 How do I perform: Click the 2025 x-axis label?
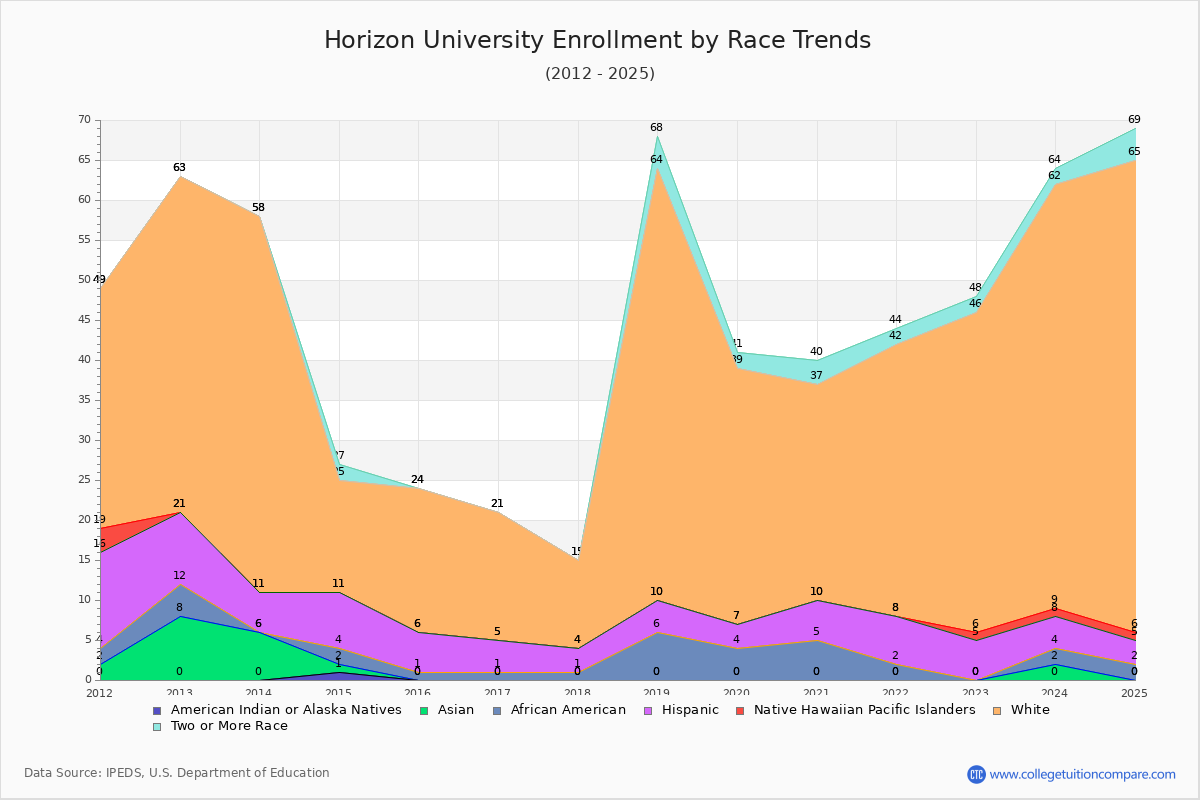point(1135,693)
